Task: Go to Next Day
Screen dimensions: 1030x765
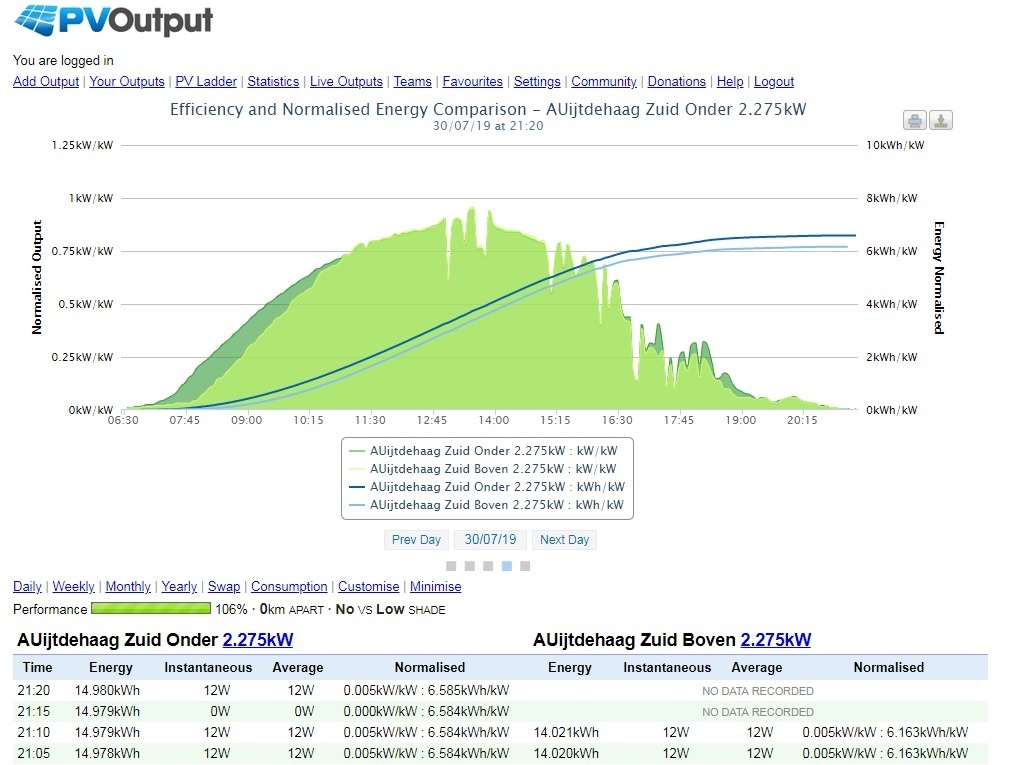Action: [564, 540]
